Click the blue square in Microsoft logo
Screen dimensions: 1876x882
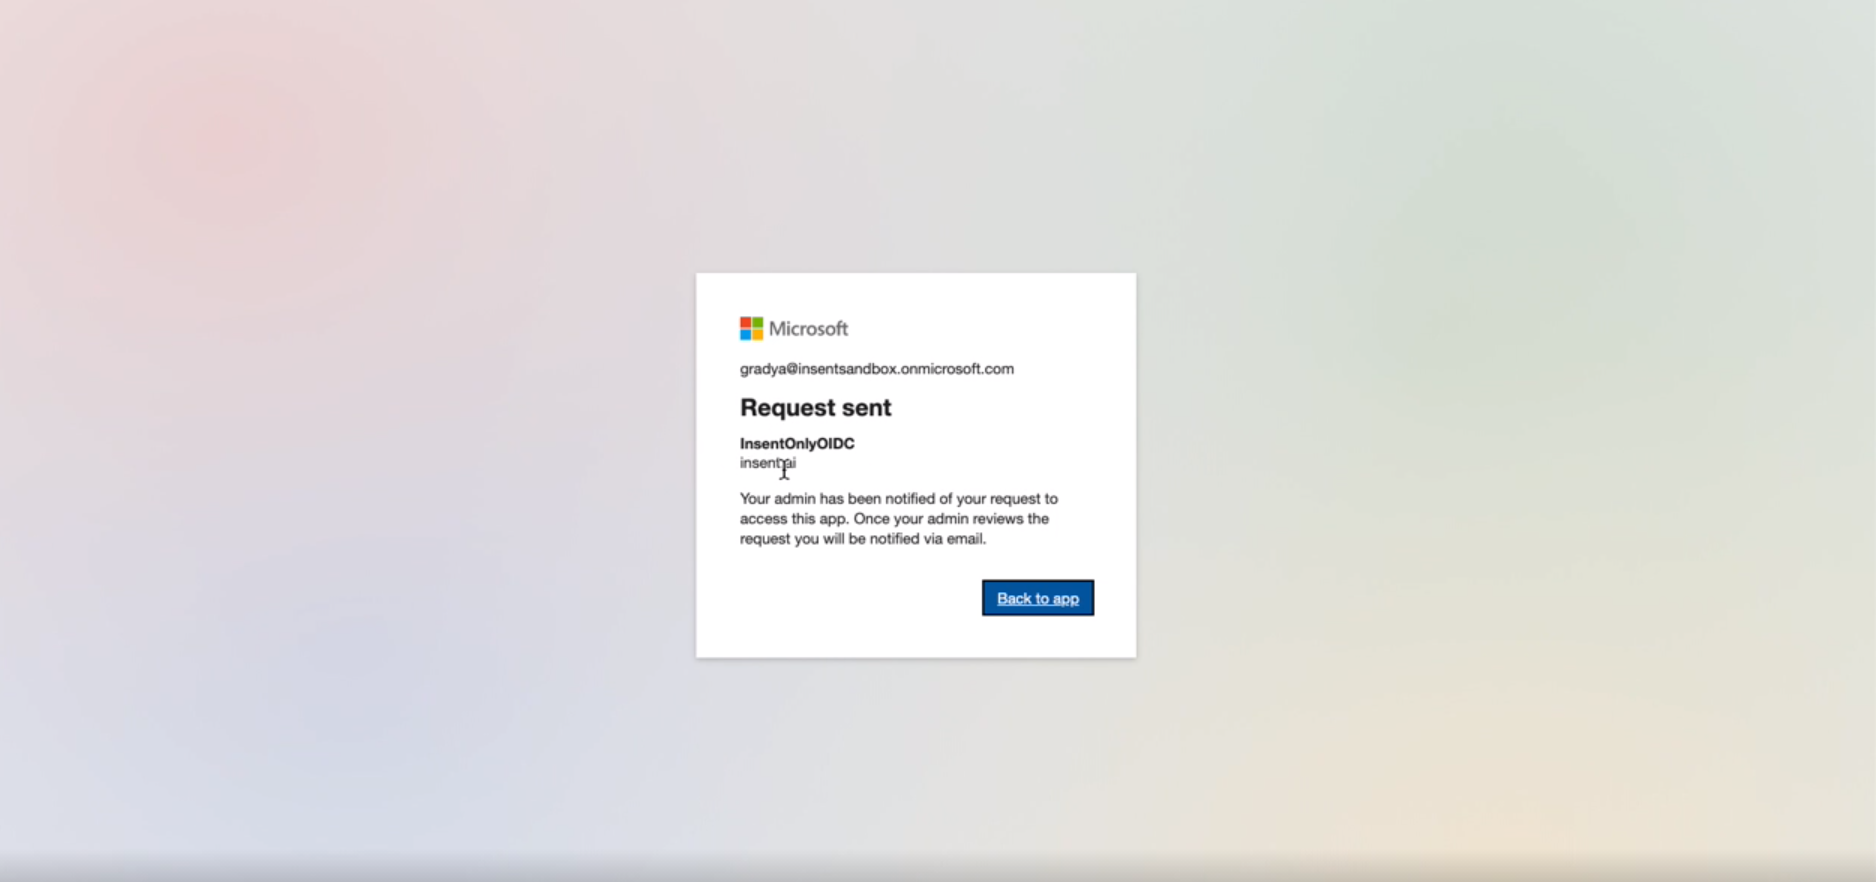[x=745, y=334]
